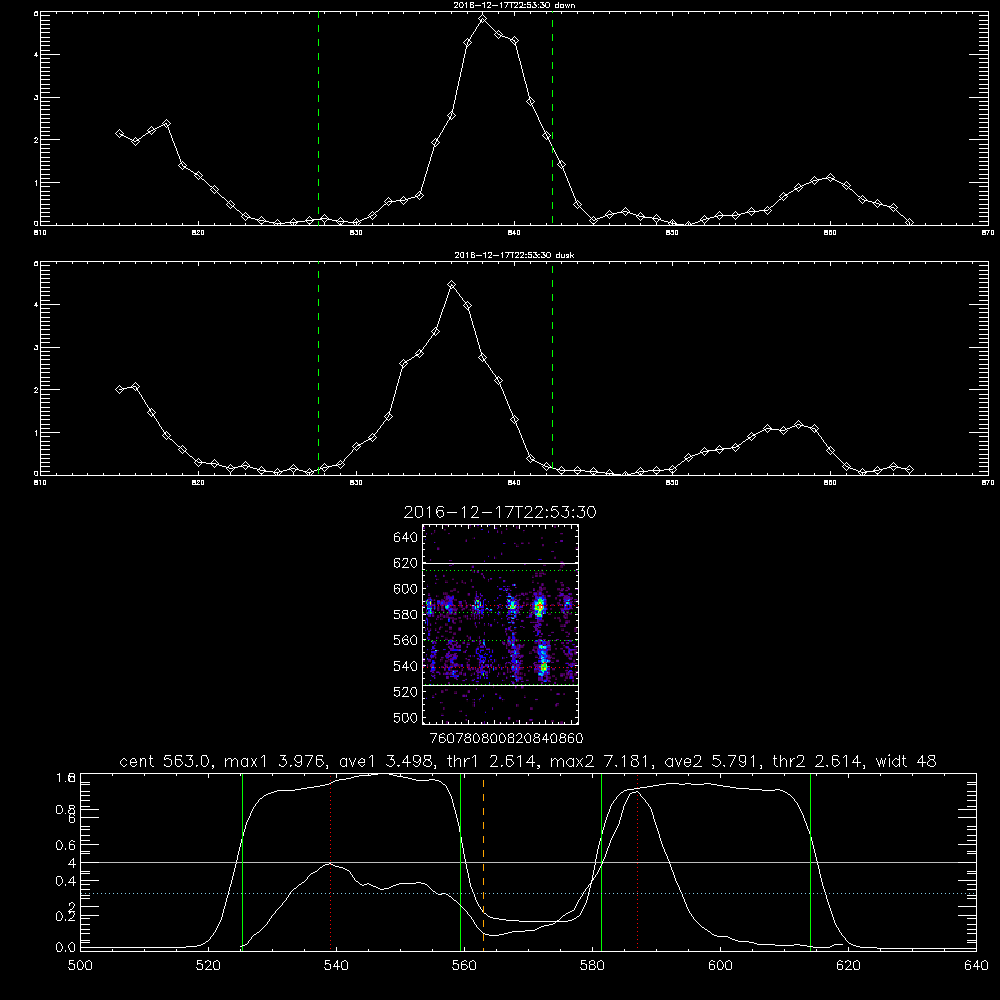Click left green dashed line in dusk plot
The height and width of the screenshot is (1000, 1000).
point(318,369)
